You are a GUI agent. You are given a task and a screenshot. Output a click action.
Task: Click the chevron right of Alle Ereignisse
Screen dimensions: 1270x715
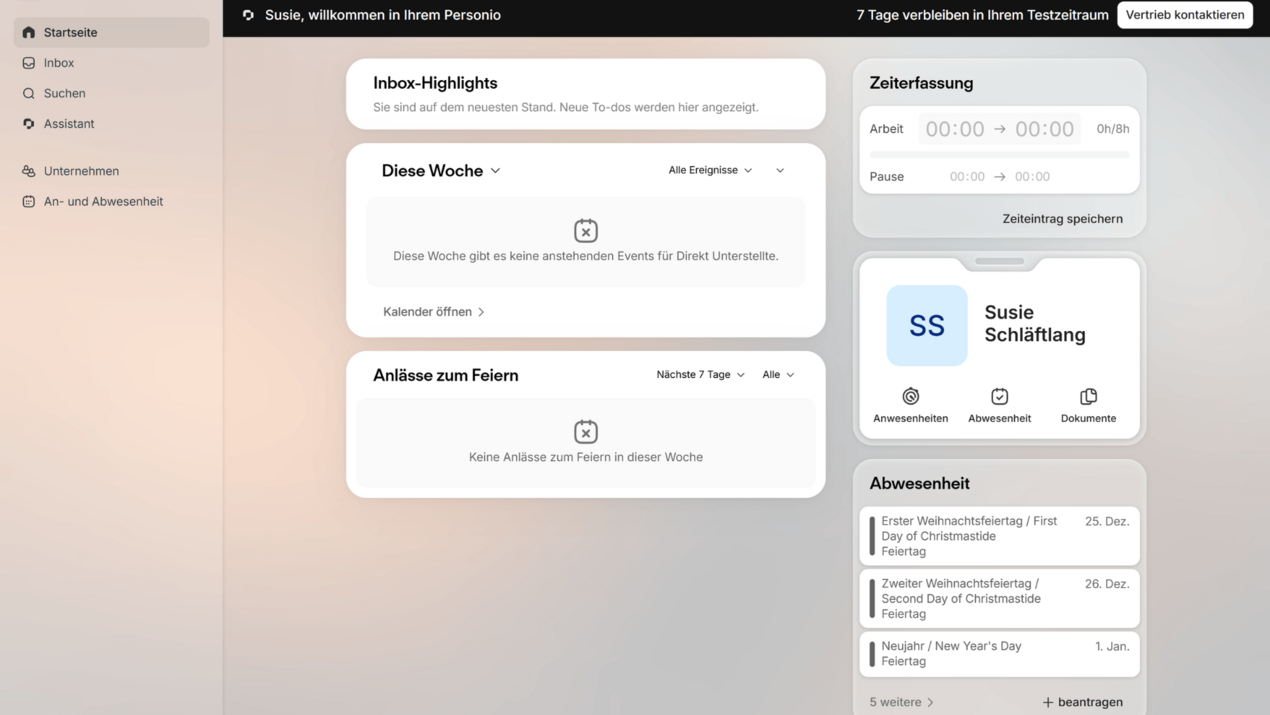[x=780, y=170]
